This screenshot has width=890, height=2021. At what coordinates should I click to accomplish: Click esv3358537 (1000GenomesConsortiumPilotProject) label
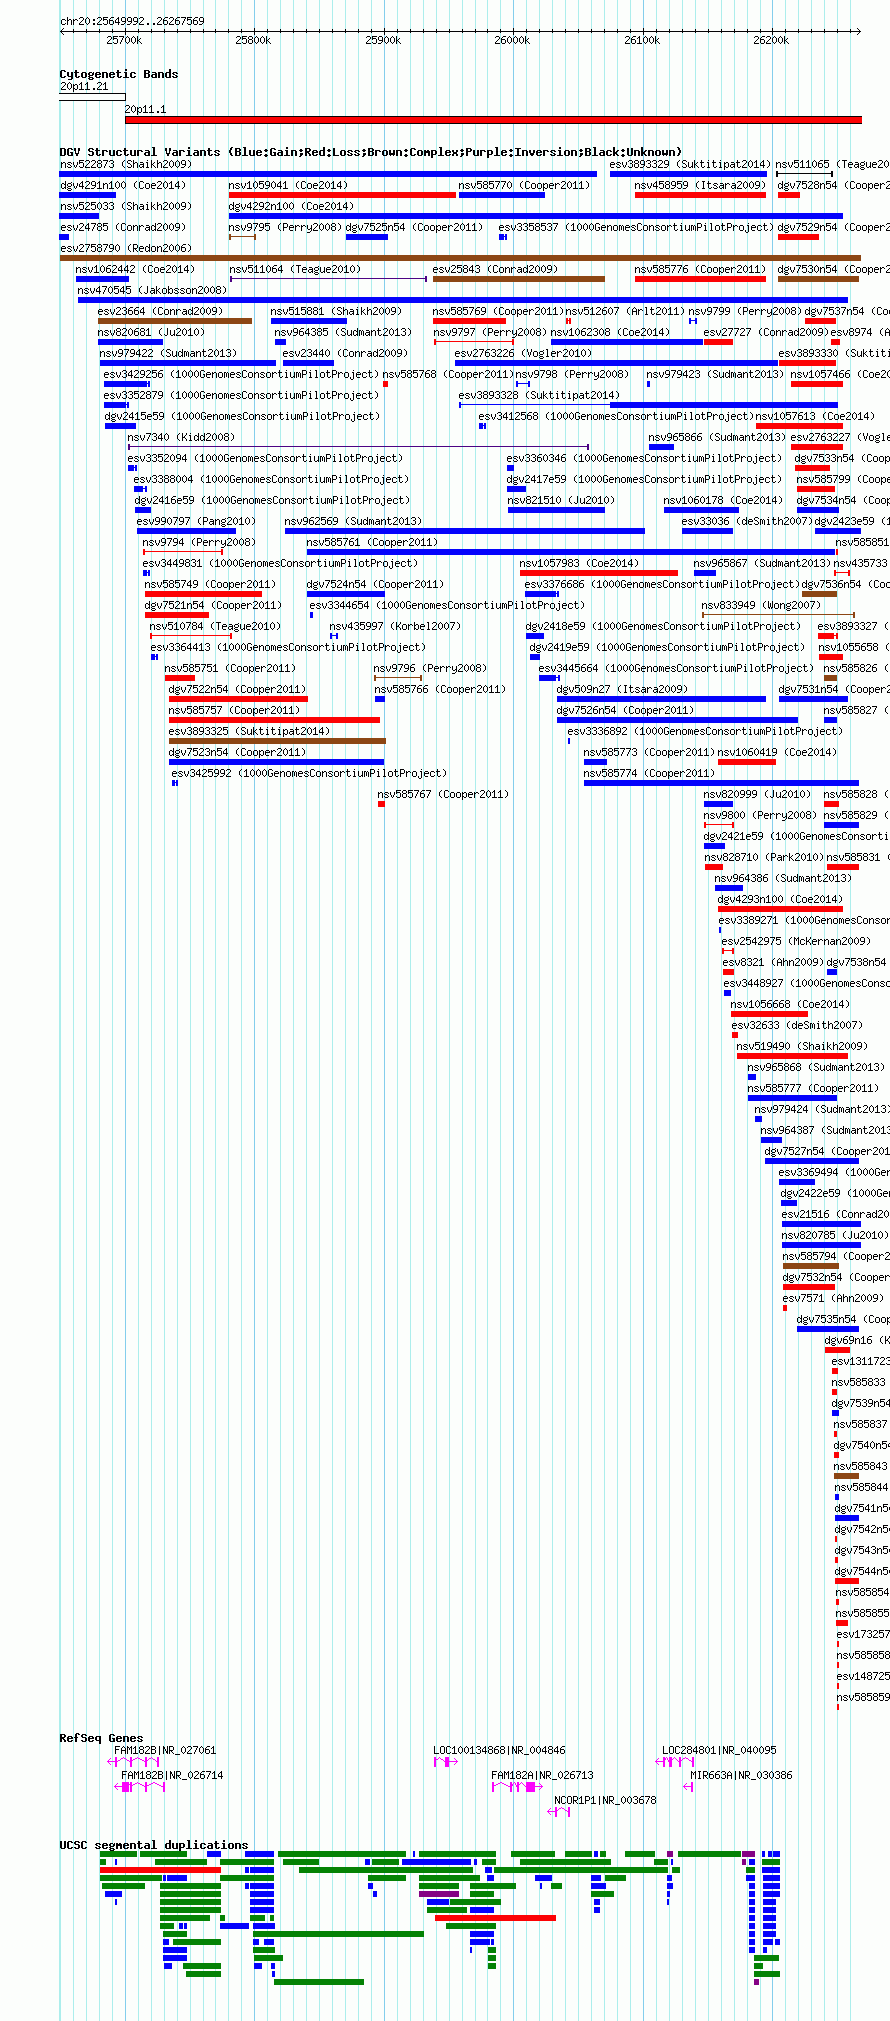pyautogui.click(x=636, y=227)
